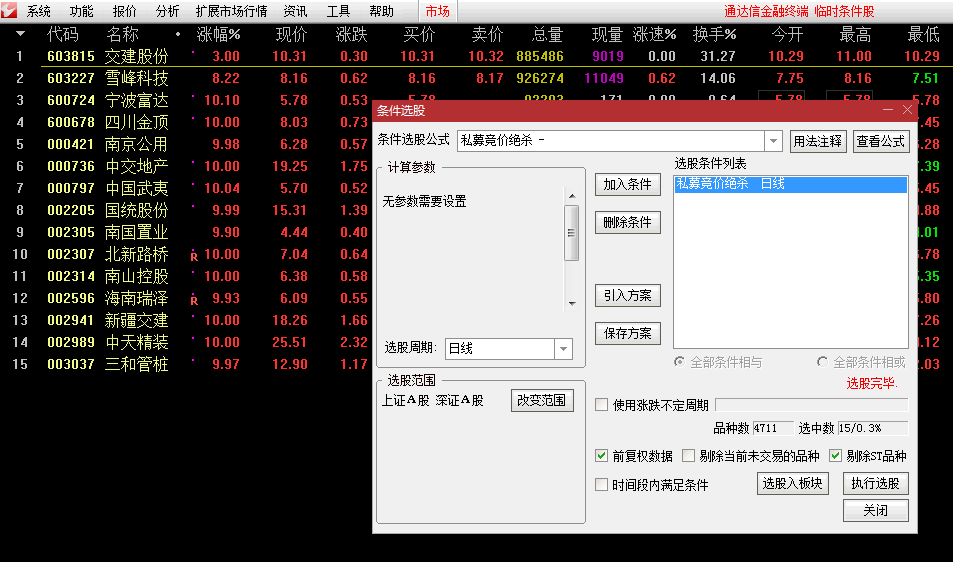Click the diamond marker beside 名称 header
The image size is (953, 562).
coord(177,34)
